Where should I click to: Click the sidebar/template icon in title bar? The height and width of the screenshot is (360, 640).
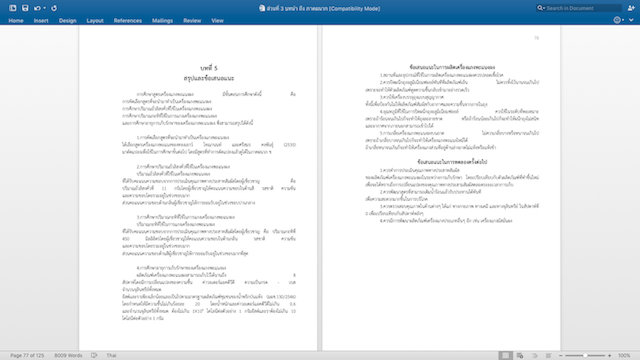tap(13, 8)
